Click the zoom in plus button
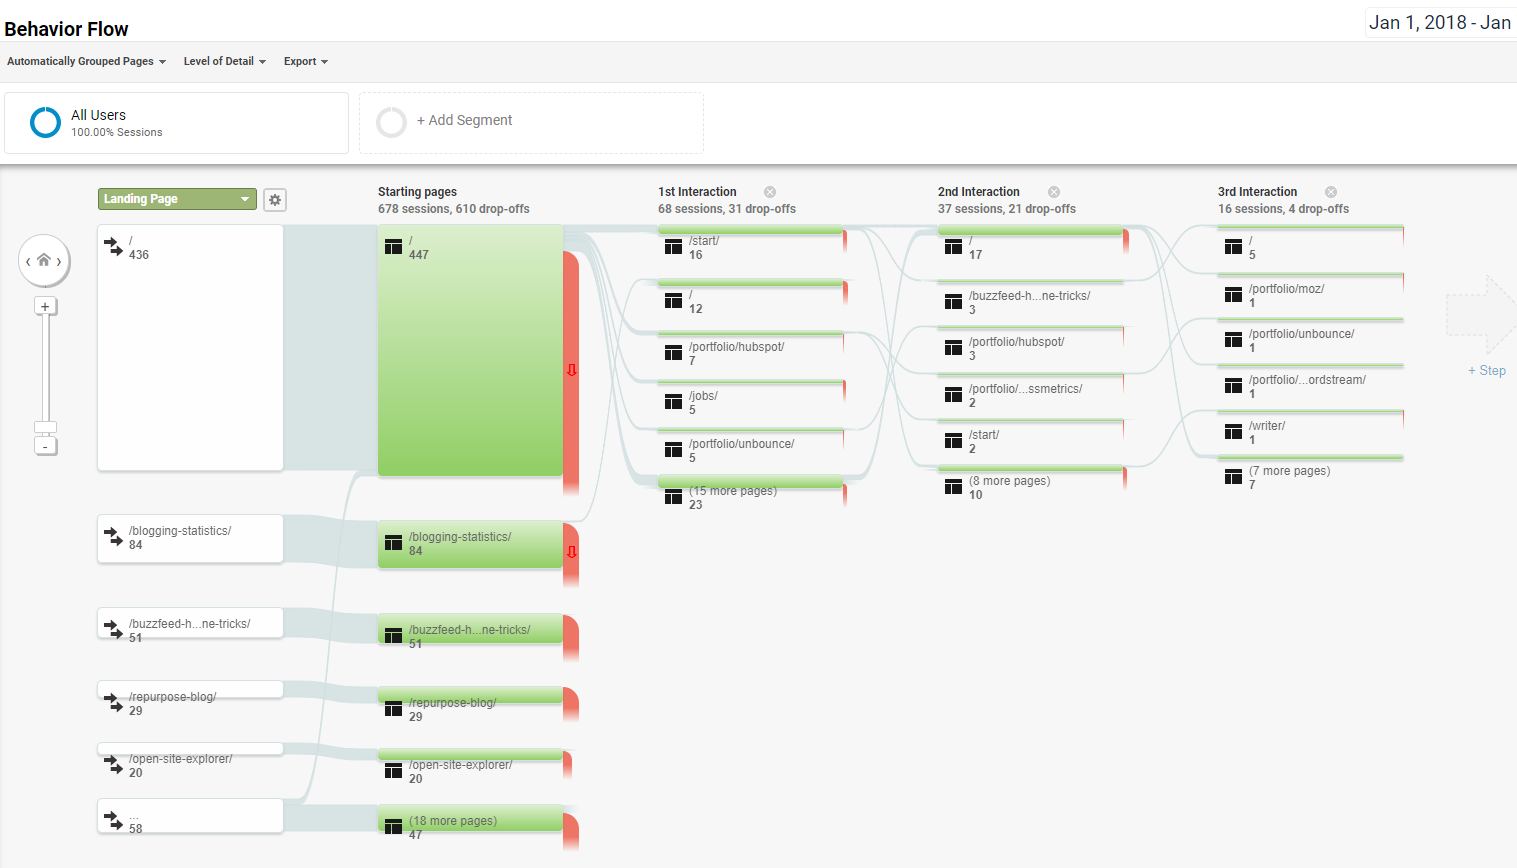This screenshot has height=868, width=1517. 45,306
